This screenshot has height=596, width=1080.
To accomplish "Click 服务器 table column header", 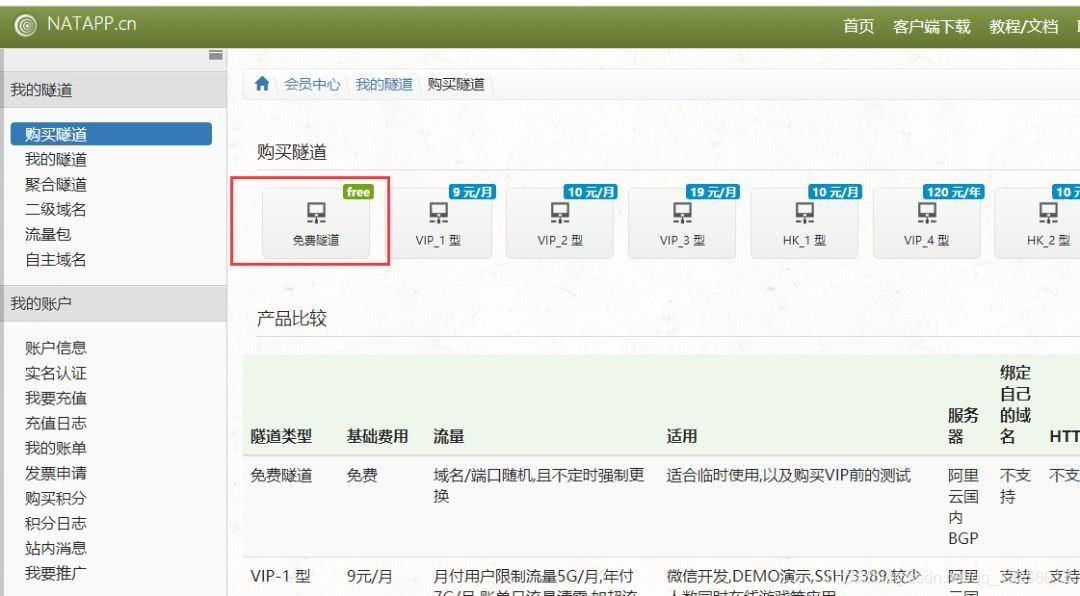I will pos(963,425).
